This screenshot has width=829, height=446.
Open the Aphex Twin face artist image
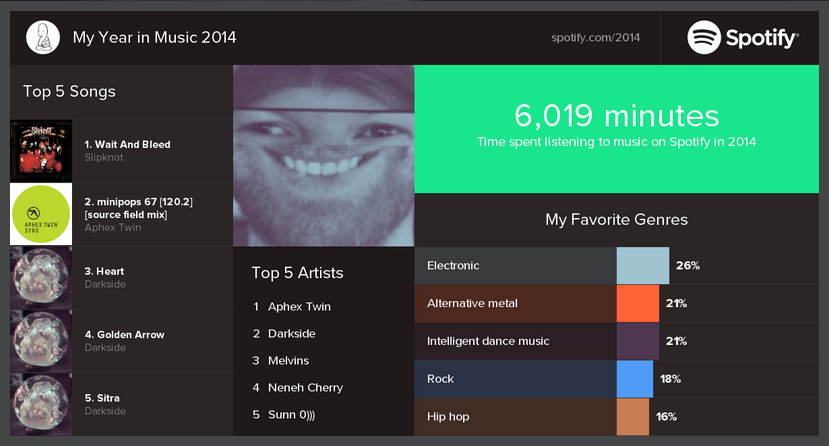(x=324, y=155)
